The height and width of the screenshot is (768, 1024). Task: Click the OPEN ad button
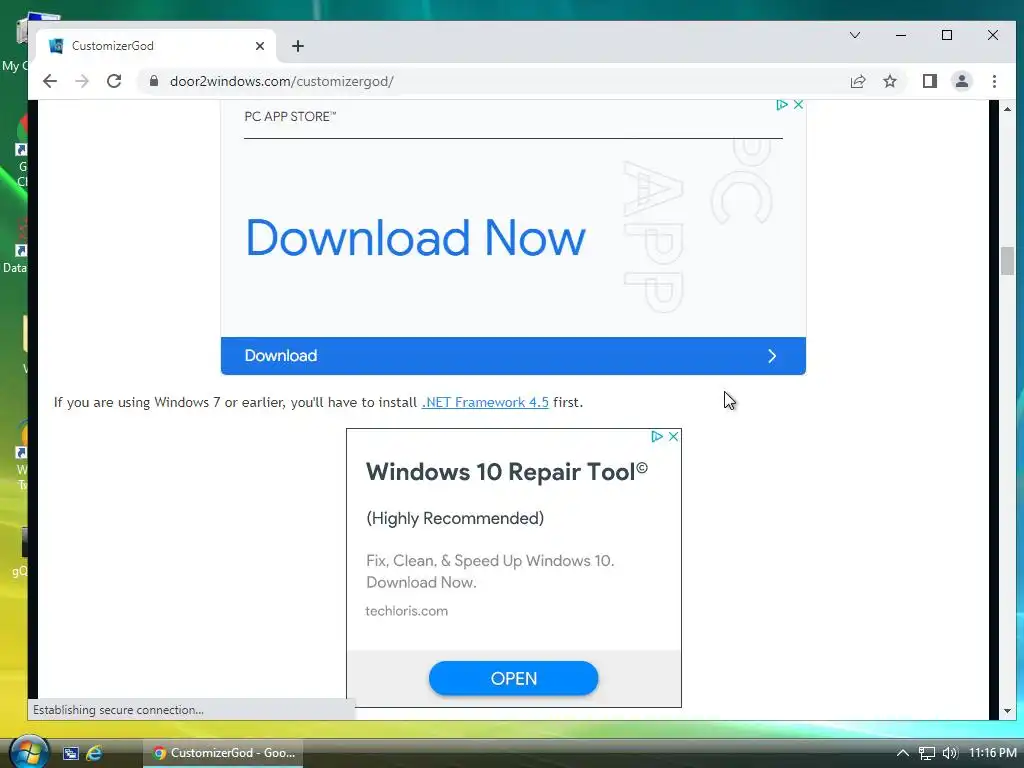[513, 679]
